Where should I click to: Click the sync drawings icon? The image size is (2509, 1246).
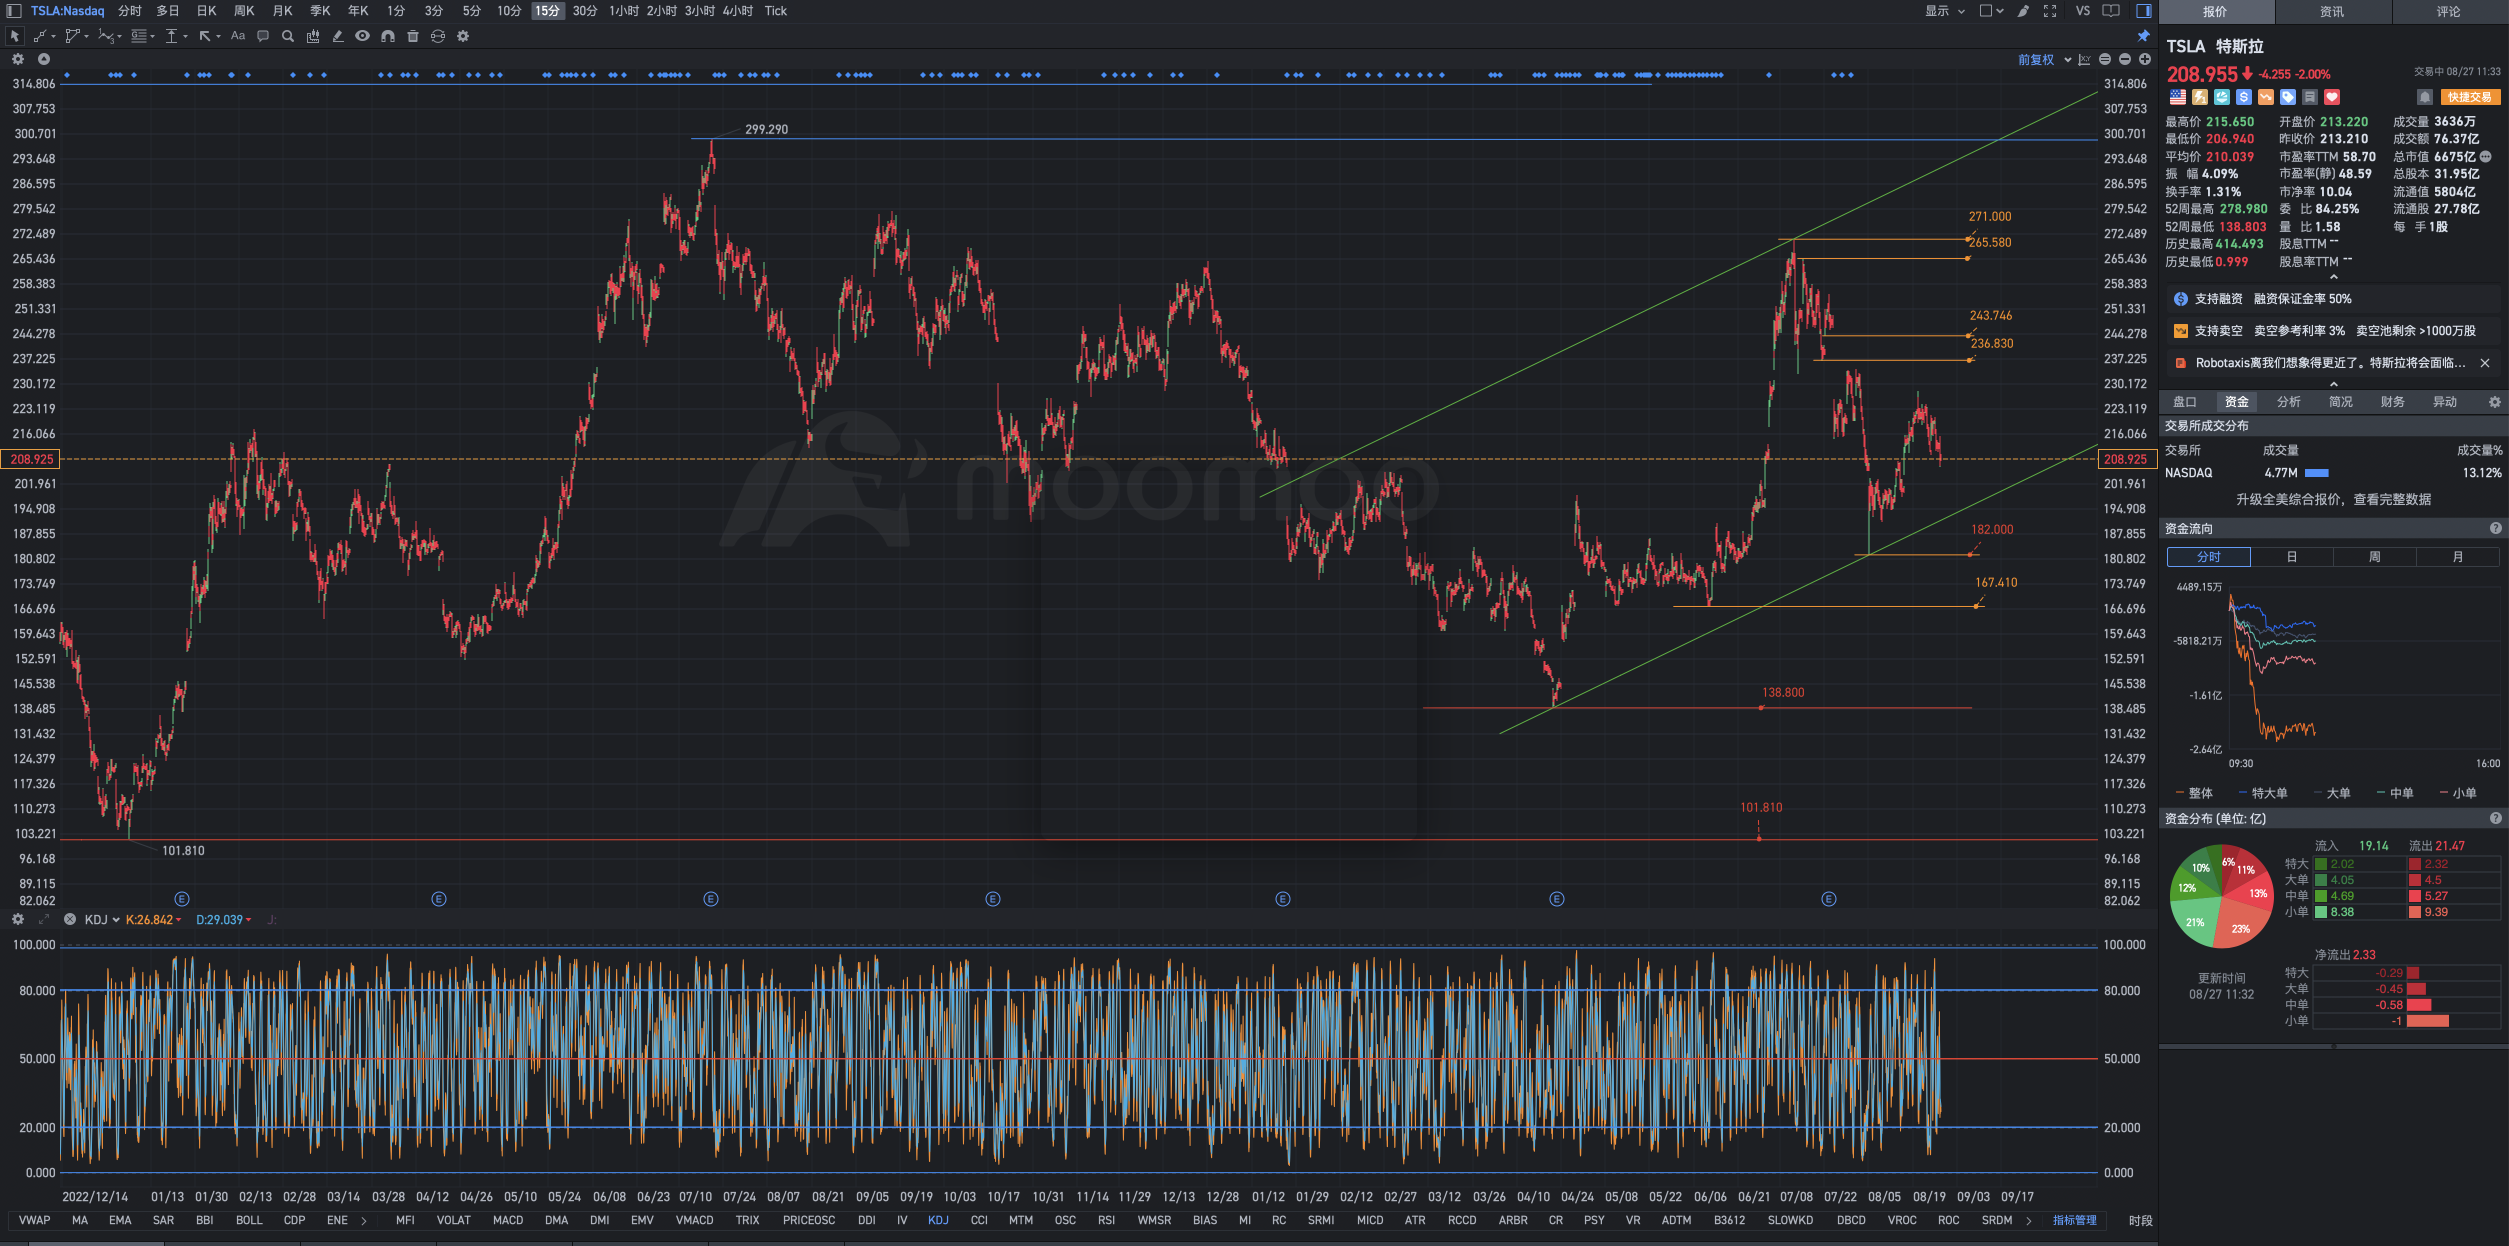click(438, 36)
